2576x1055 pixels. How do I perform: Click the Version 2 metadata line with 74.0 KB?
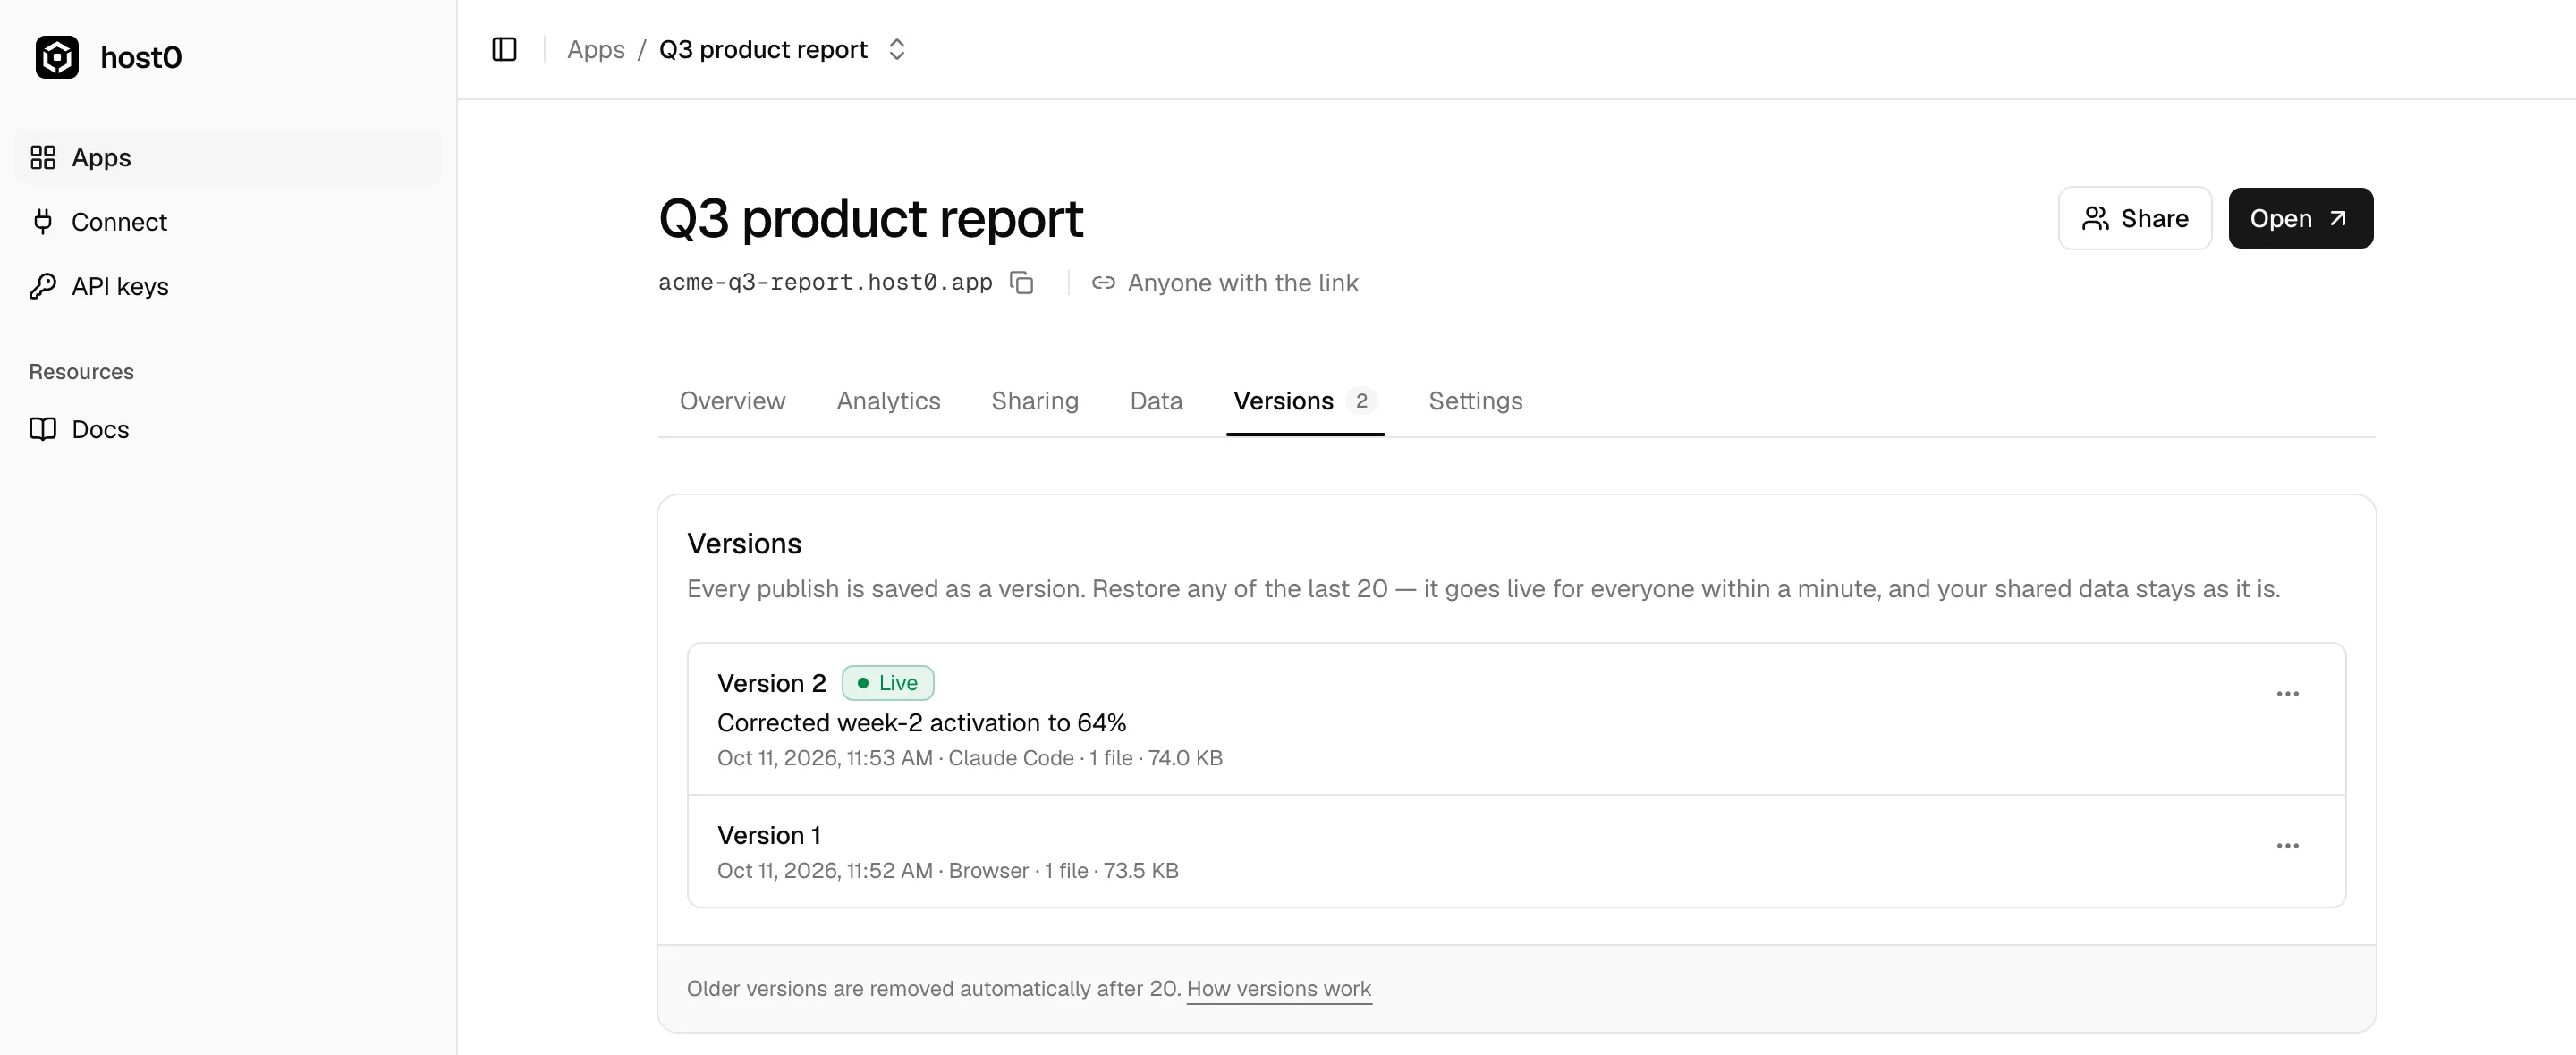point(969,758)
